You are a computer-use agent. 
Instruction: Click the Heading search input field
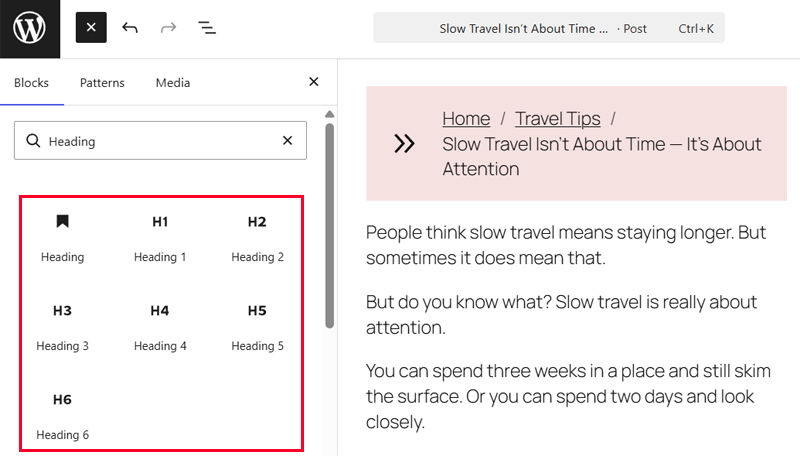160,141
